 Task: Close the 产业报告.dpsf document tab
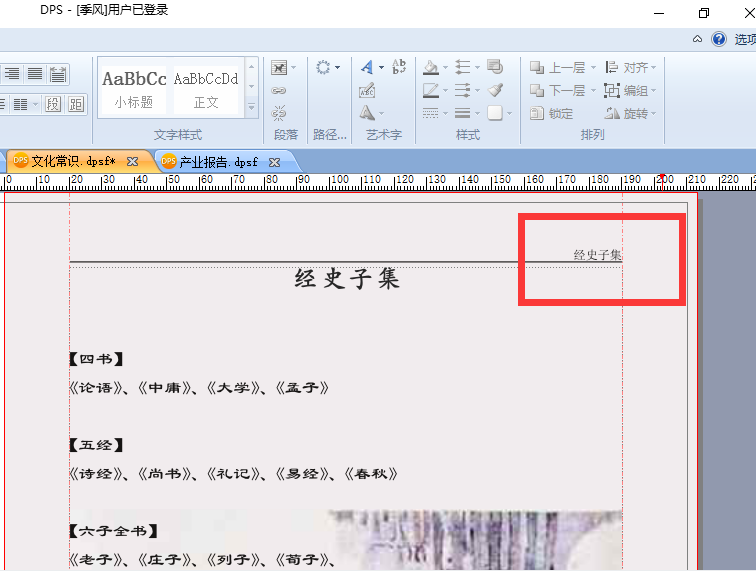[x=274, y=163]
